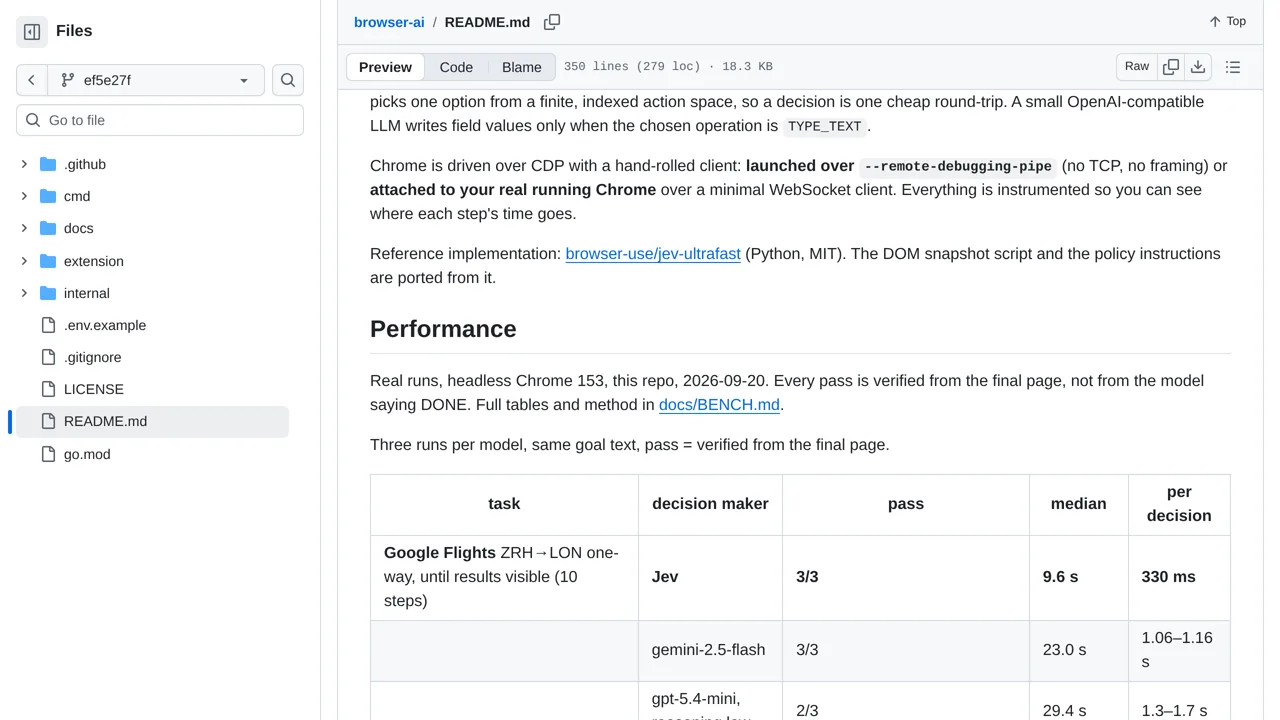Open the internal folder

87,293
